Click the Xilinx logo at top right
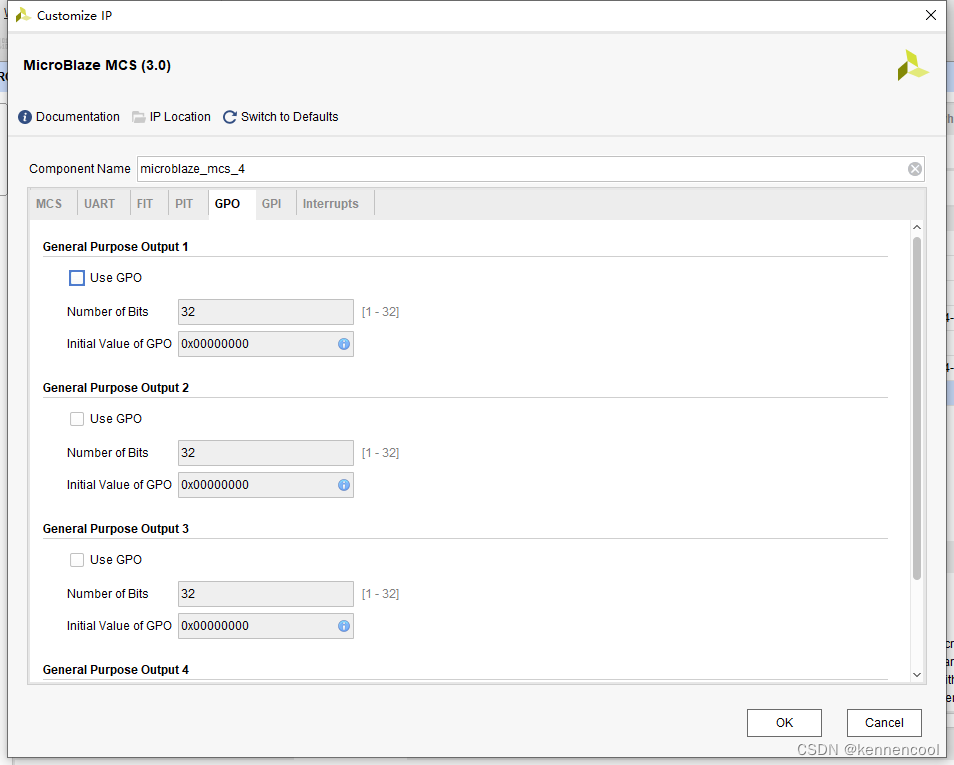 click(912, 65)
